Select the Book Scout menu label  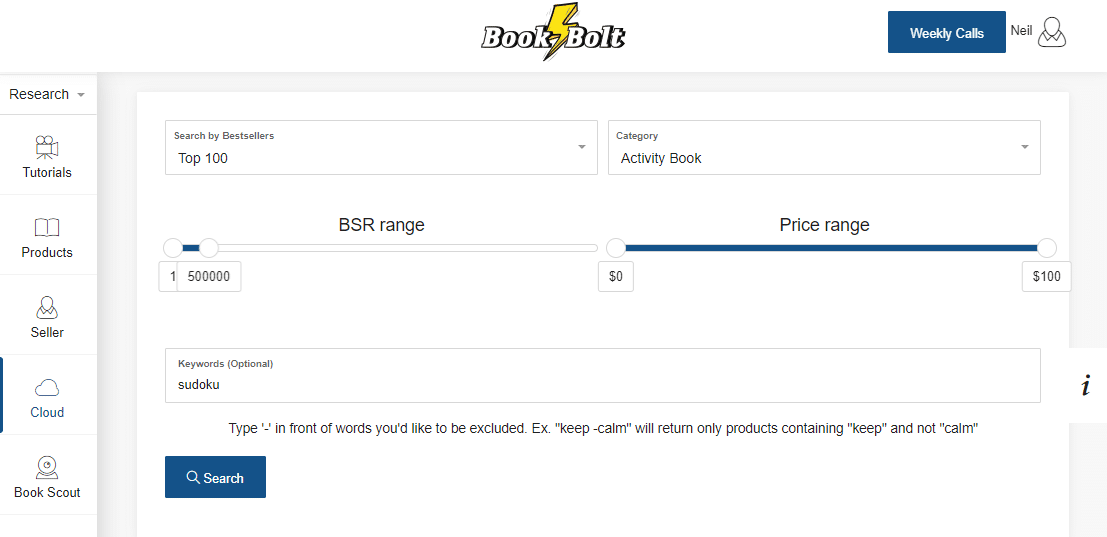(47, 493)
